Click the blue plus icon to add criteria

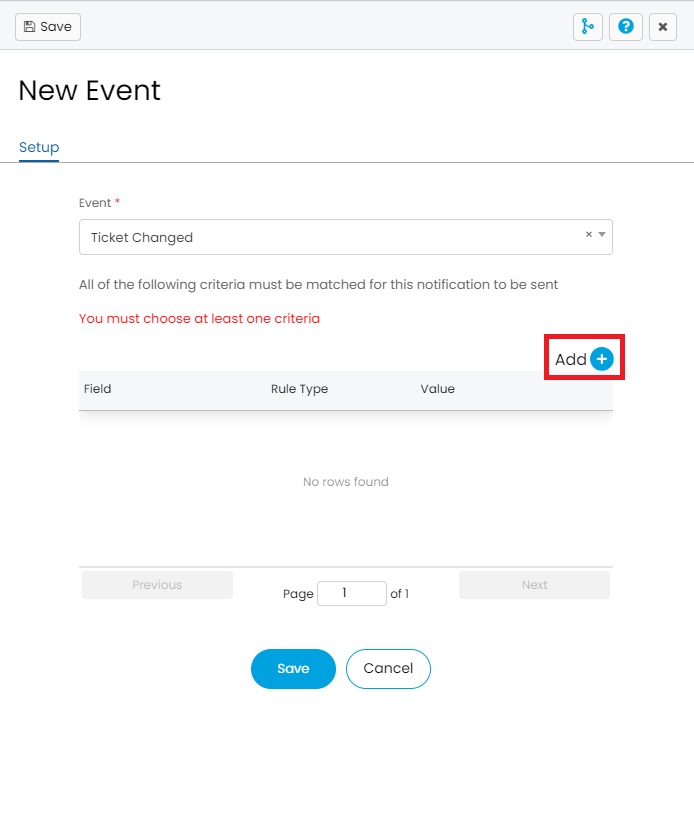(x=601, y=359)
